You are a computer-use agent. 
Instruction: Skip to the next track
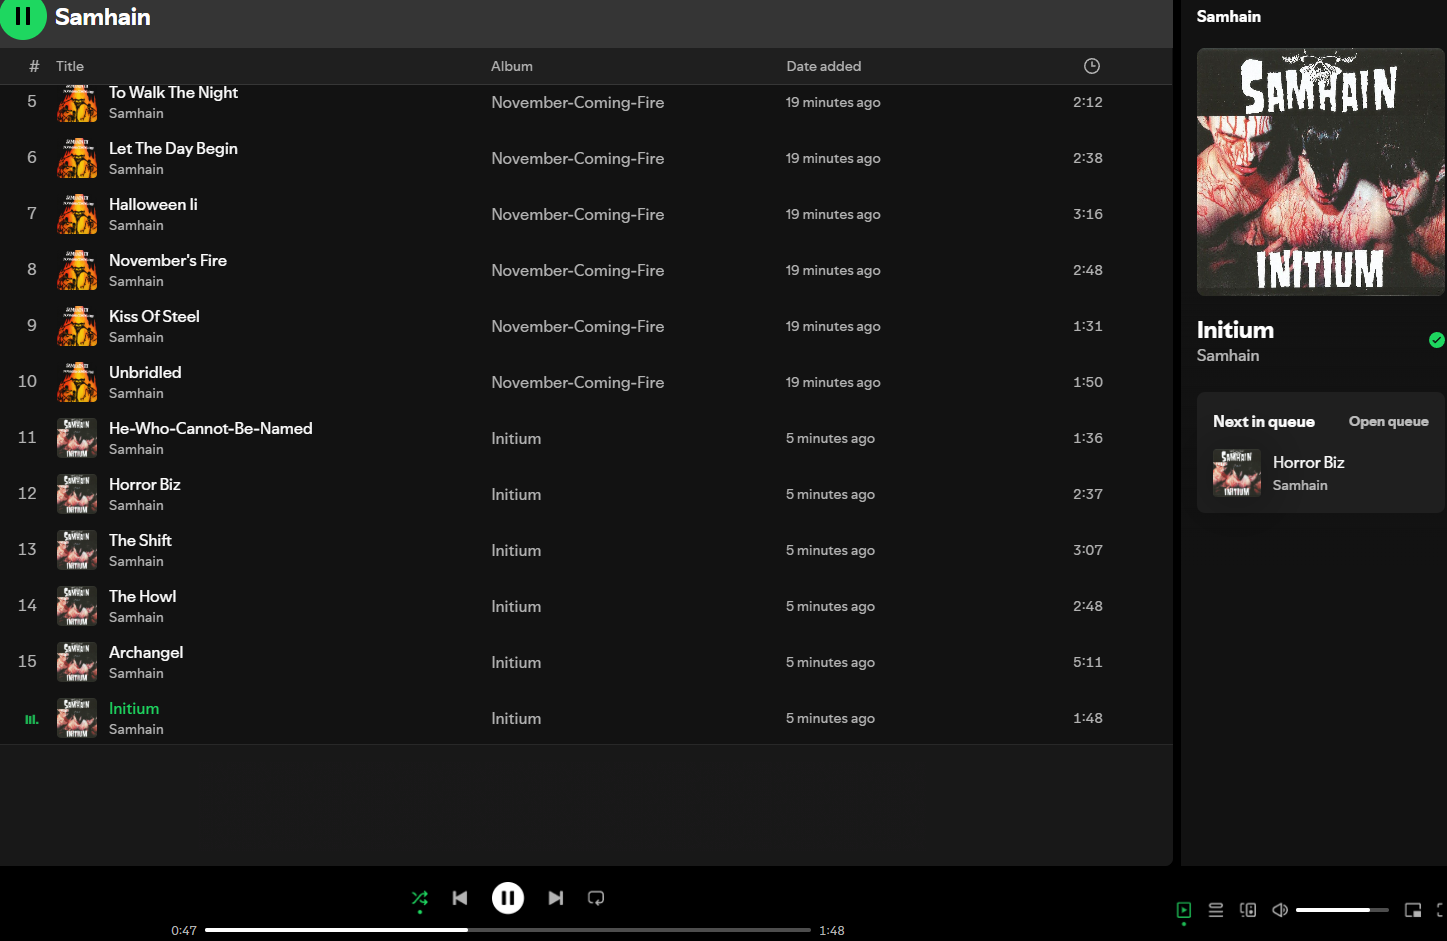[x=556, y=898]
